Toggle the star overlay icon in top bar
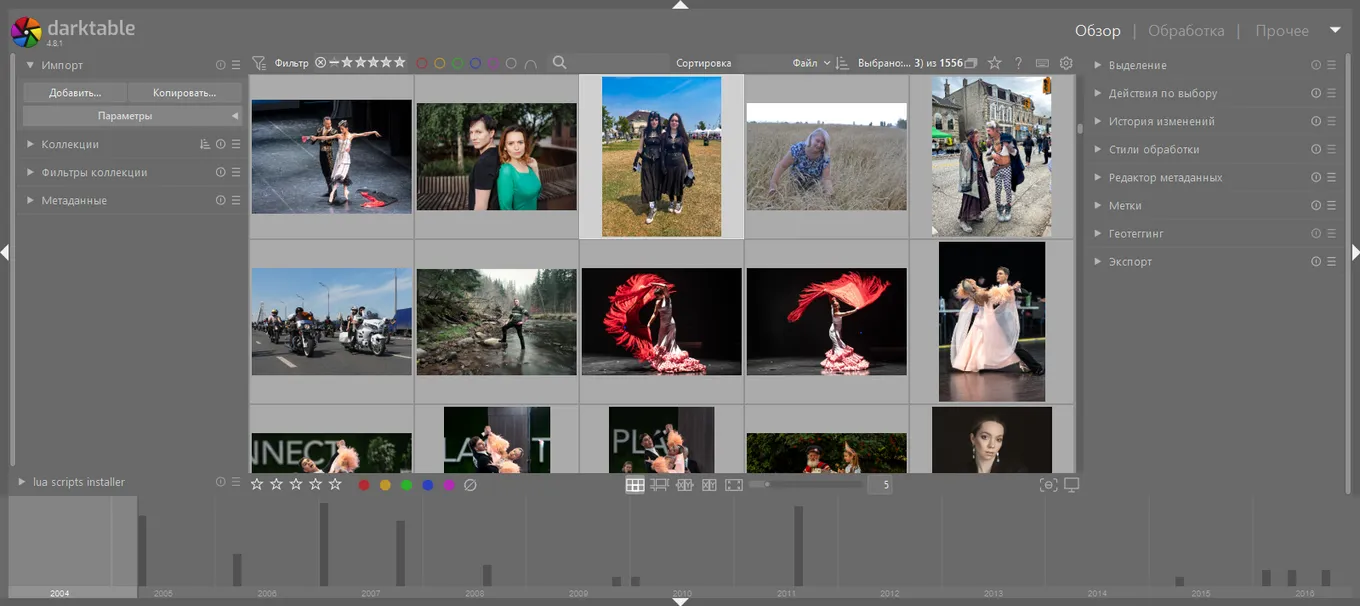Viewport: 1360px width, 606px height. (x=994, y=63)
